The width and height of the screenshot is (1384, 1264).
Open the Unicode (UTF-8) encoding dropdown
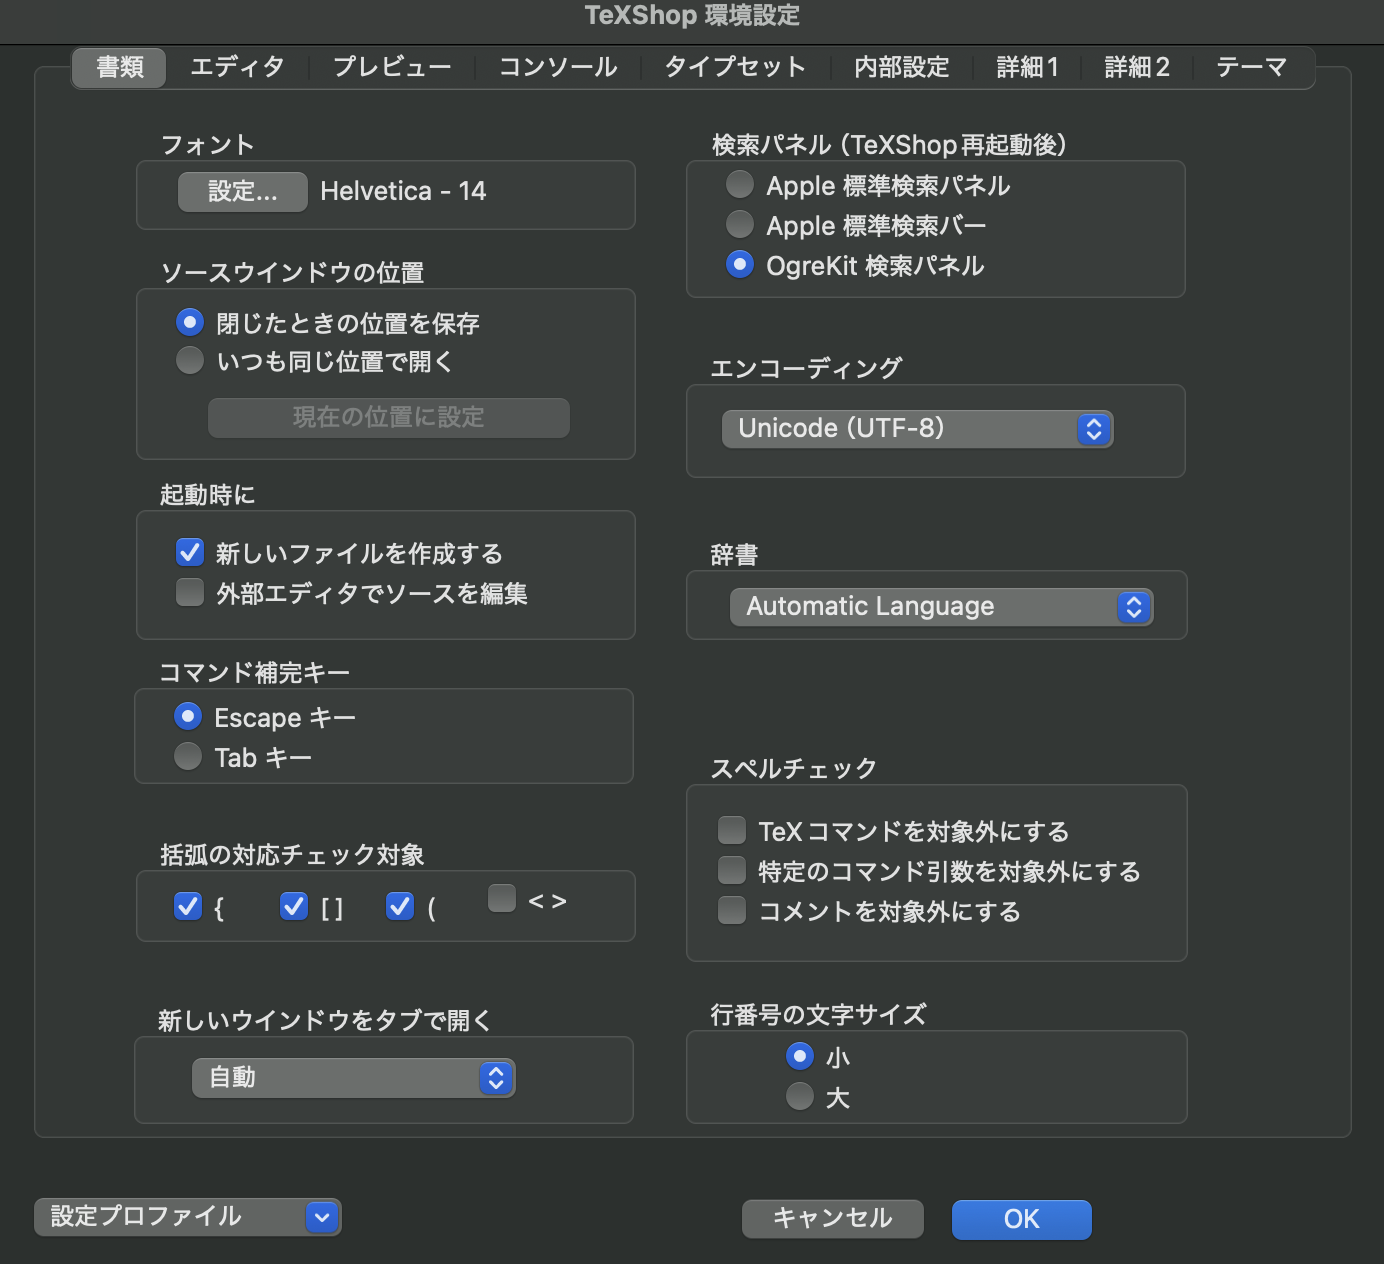click(x=917, y=429)
